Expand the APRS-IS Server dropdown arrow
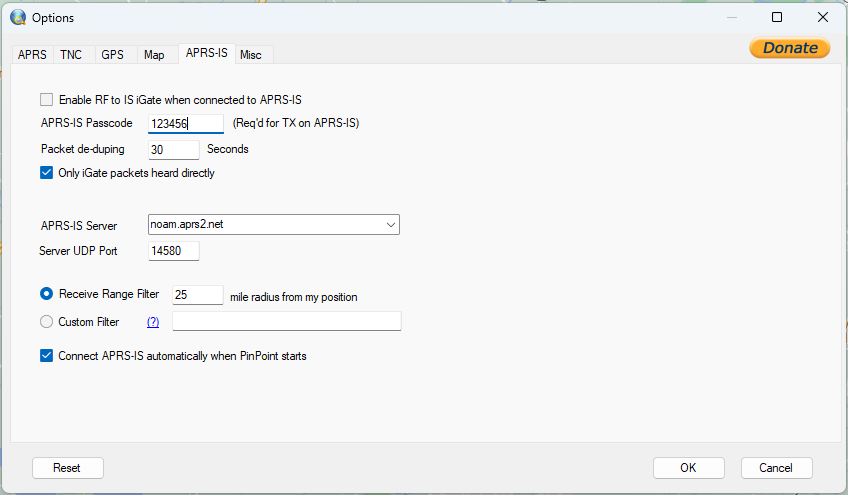The image size is (848, 495). pyautogui.click(x=390, y=225)
